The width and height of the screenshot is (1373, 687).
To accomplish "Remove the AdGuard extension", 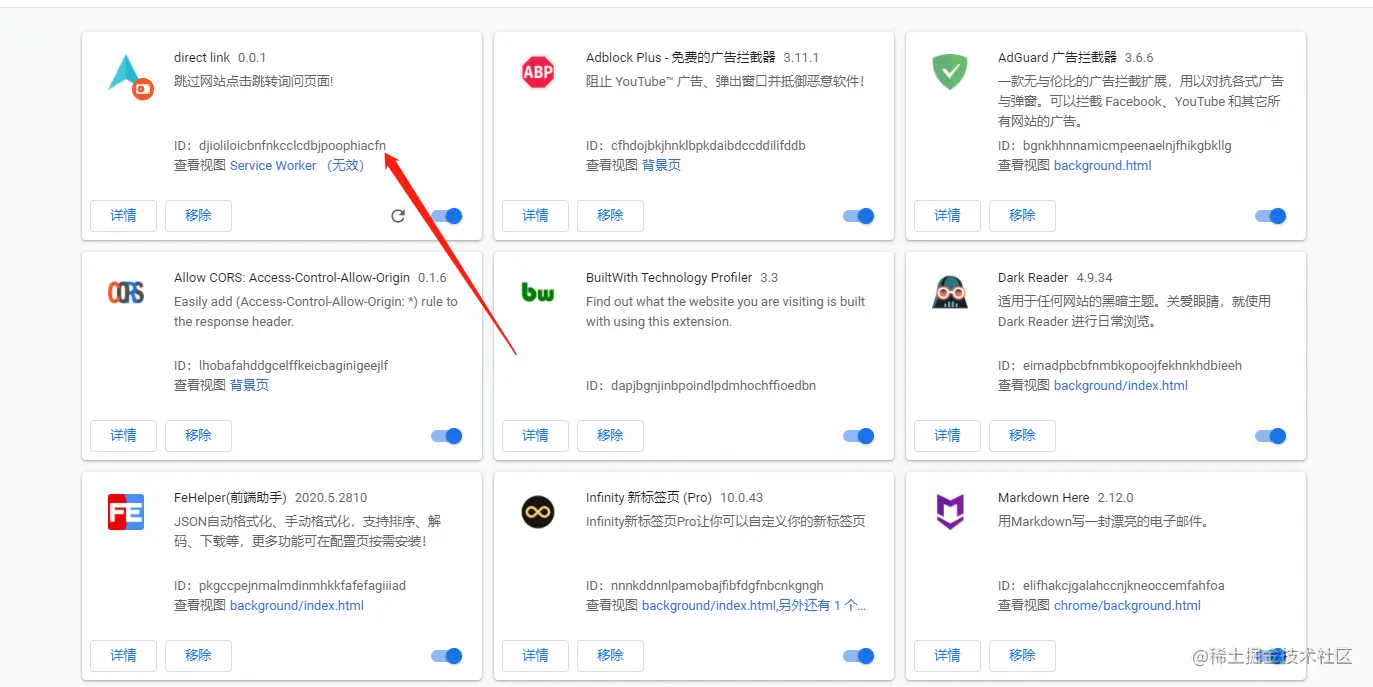I will point(1022,216).
